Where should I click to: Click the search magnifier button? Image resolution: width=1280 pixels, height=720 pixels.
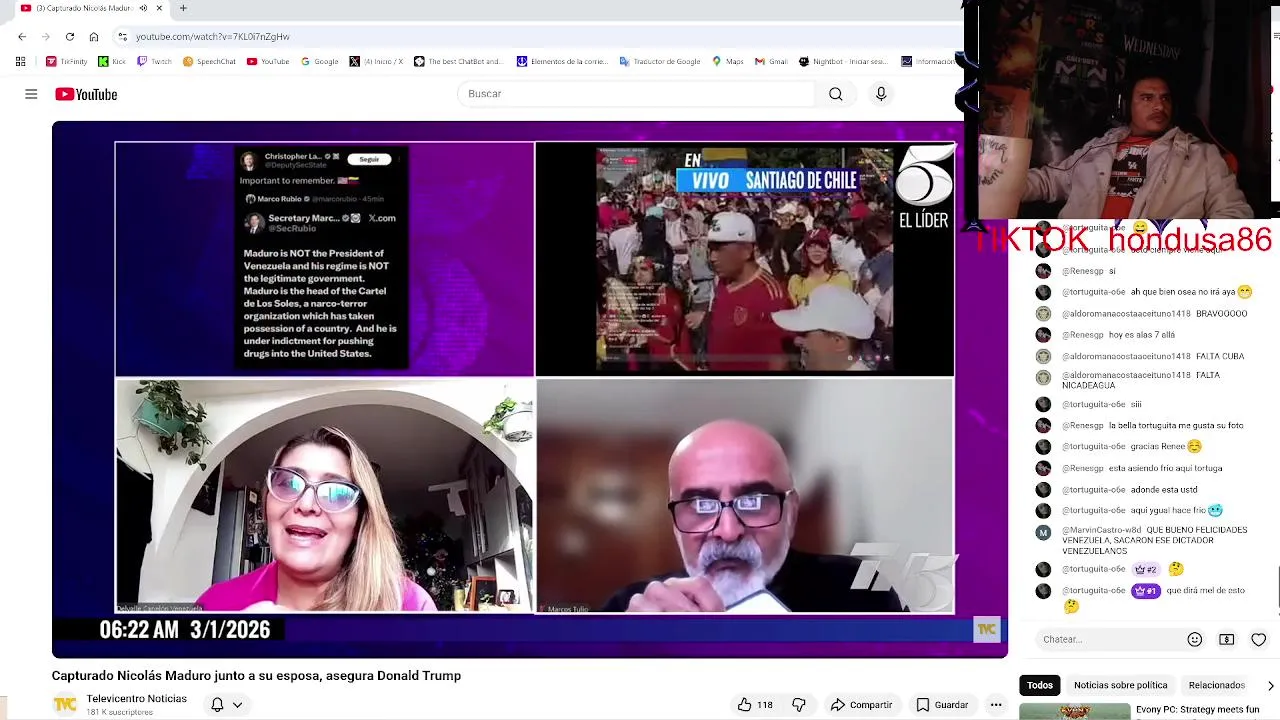pos(836,94)
